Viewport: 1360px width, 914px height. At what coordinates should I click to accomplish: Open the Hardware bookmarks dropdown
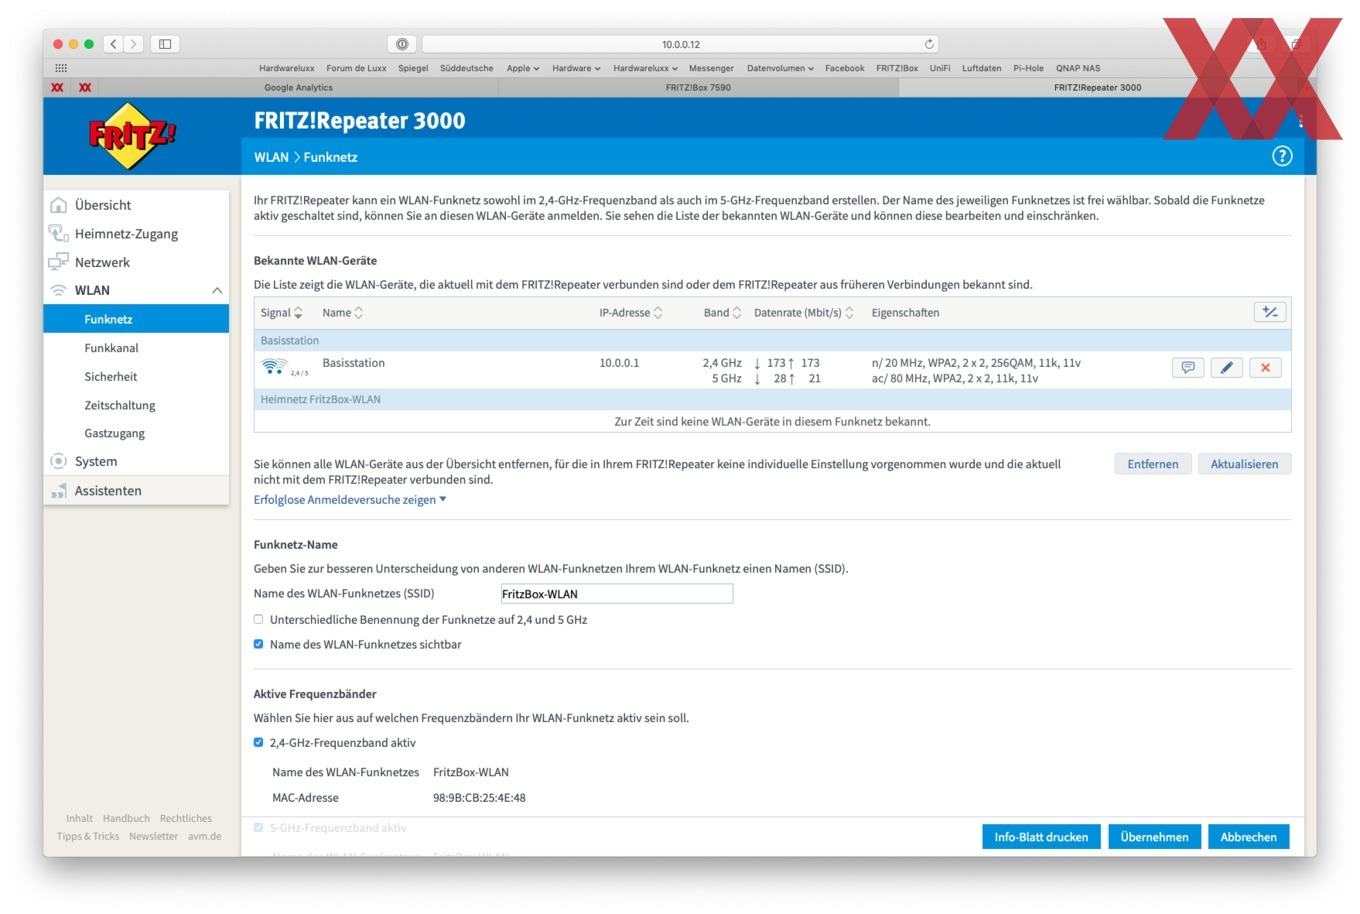(576, 68)
